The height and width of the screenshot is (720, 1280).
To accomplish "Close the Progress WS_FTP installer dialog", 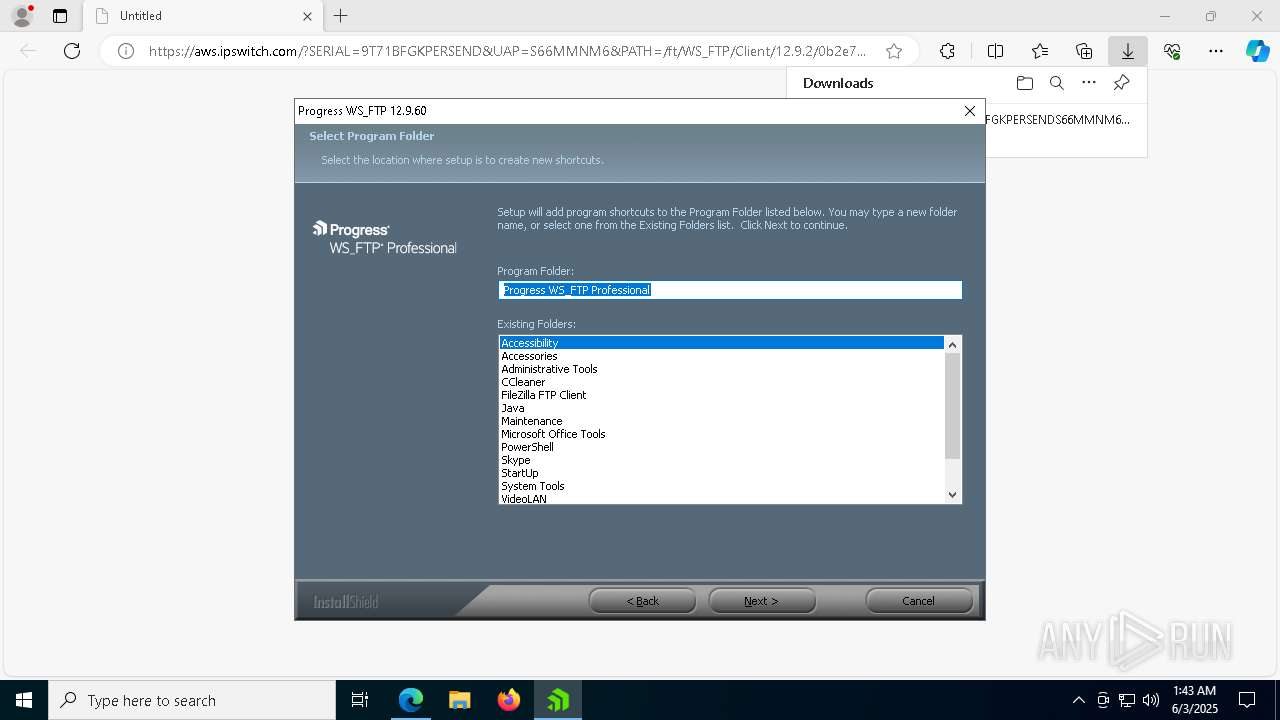I will (969, 111).
